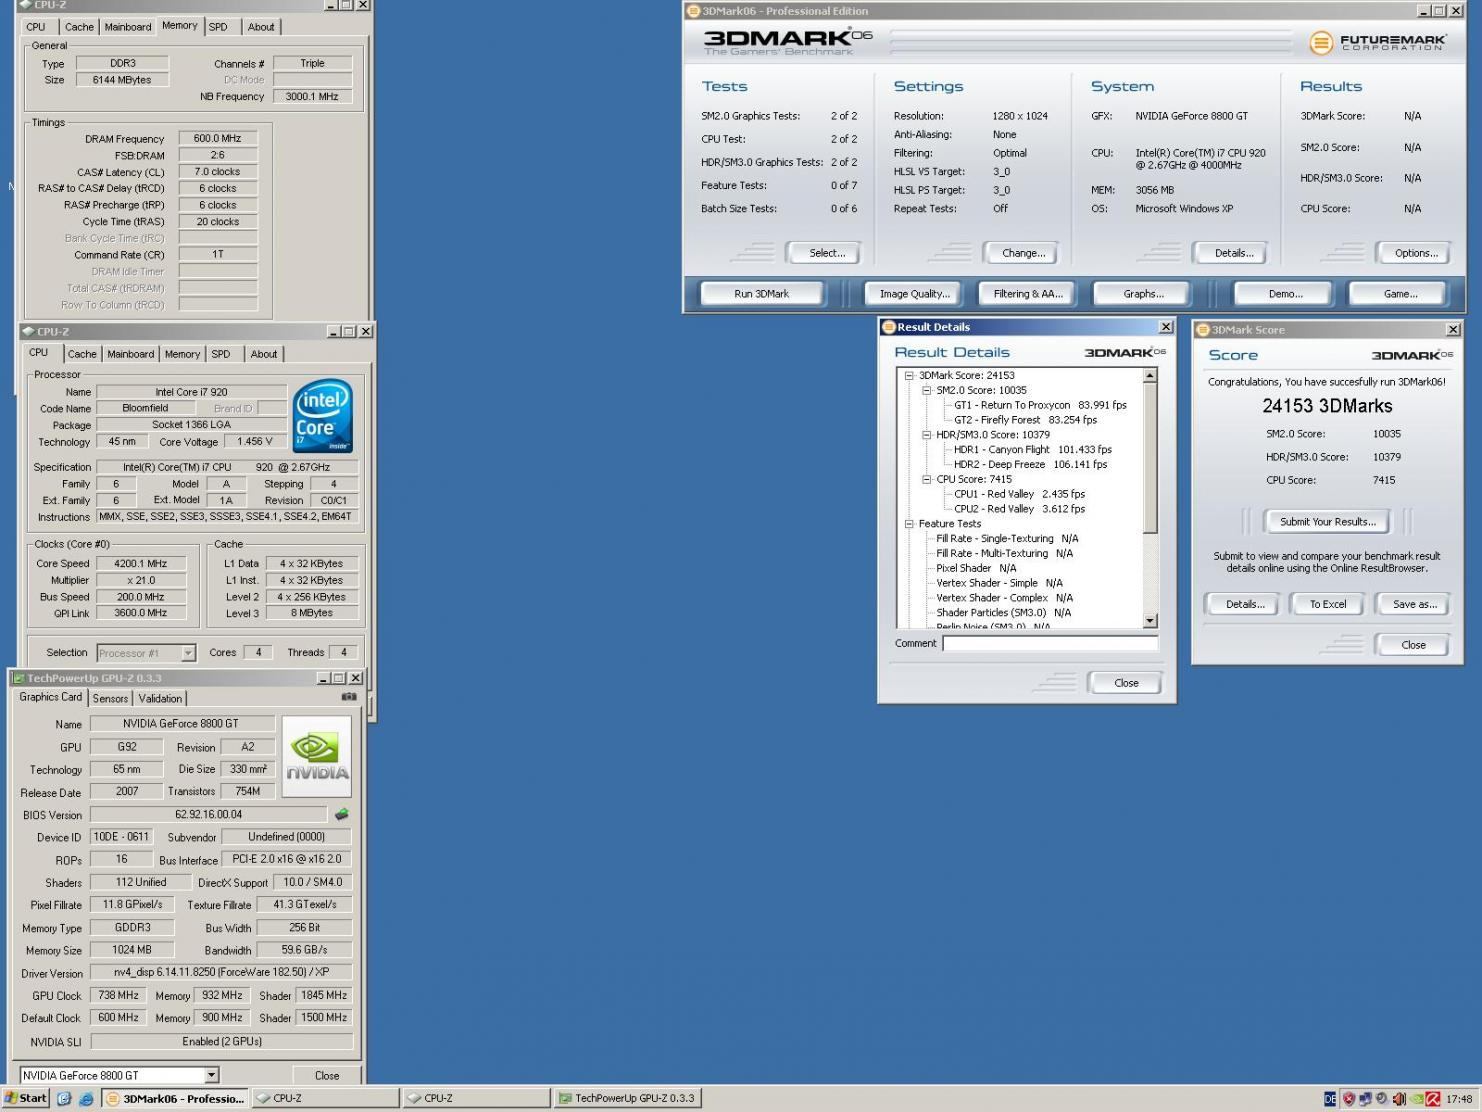Click the Avira antivirus tray icon
Screen dimensions: 1482x1112
(x=1432, y=1098)
